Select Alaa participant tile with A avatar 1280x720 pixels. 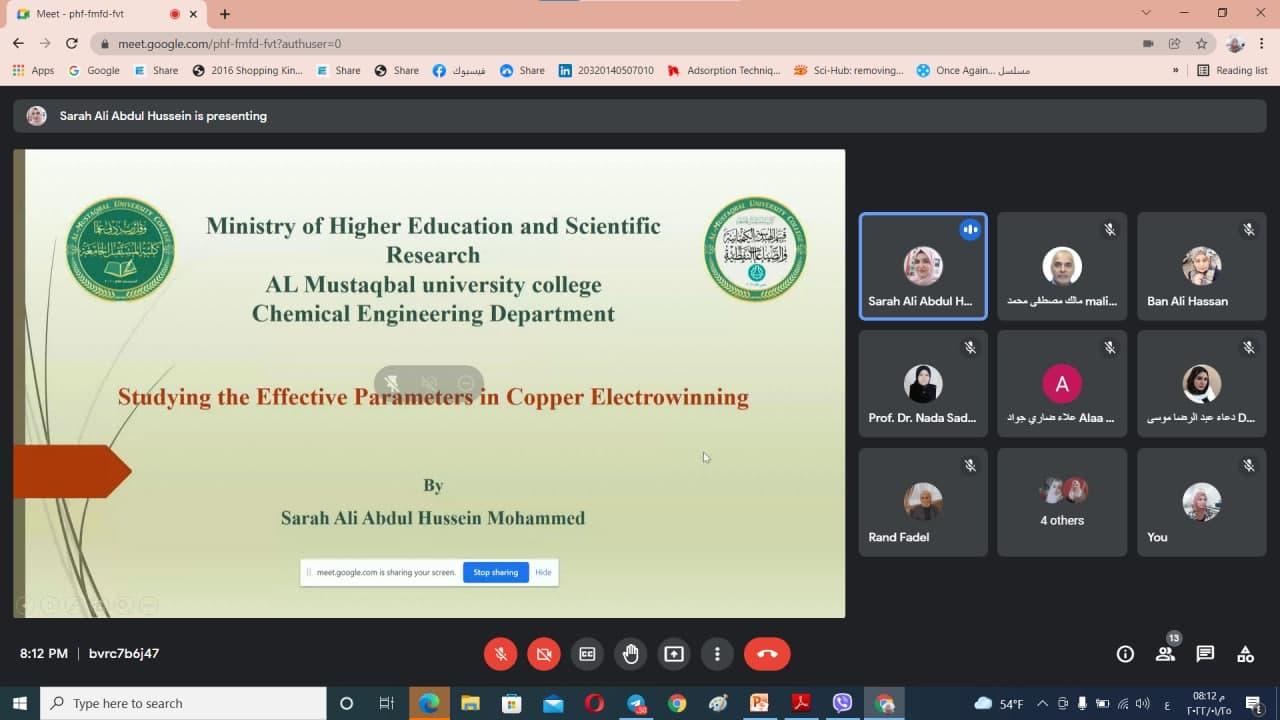[1062, 383]
